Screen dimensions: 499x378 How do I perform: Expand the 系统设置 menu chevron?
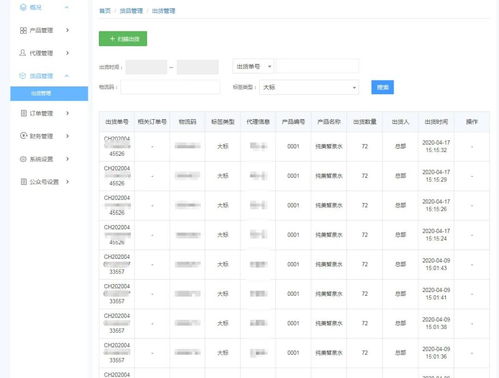(67, 159)
